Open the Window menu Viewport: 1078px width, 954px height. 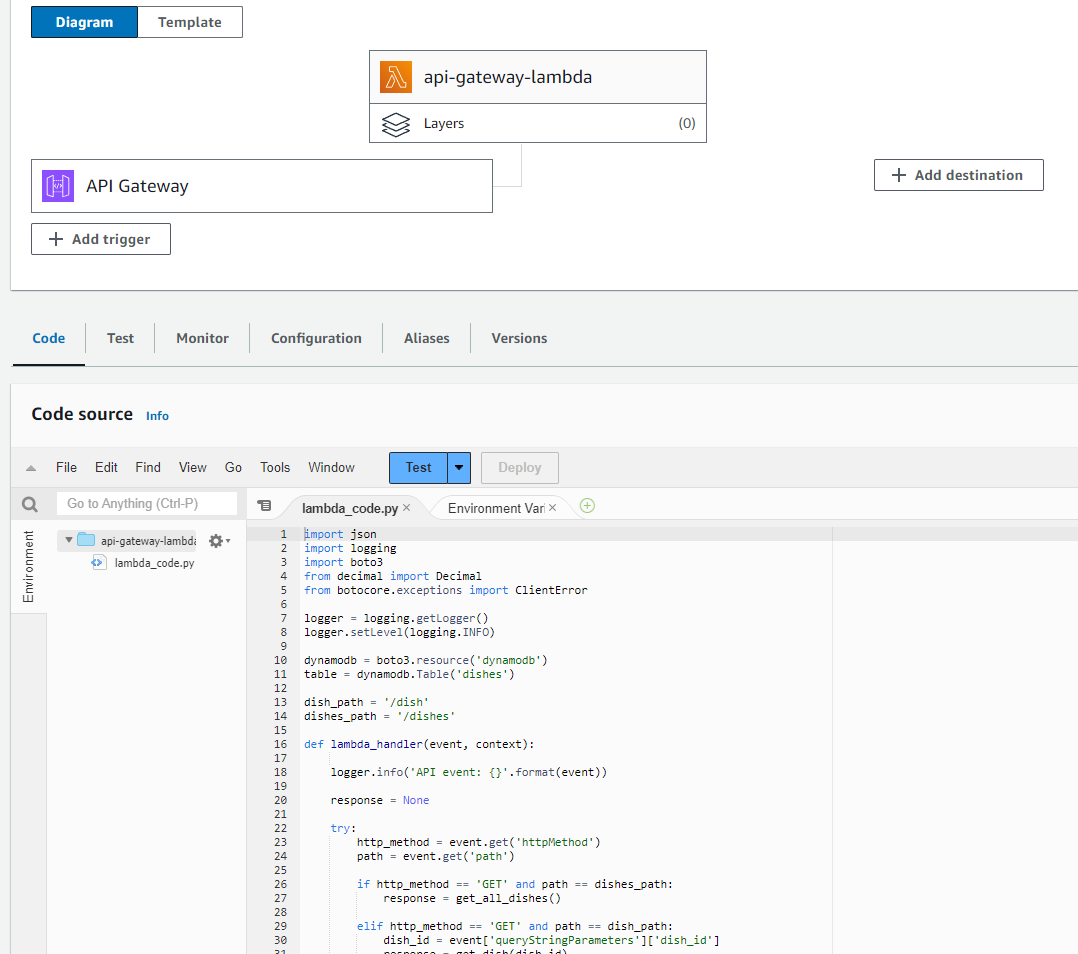pos(331,467)
